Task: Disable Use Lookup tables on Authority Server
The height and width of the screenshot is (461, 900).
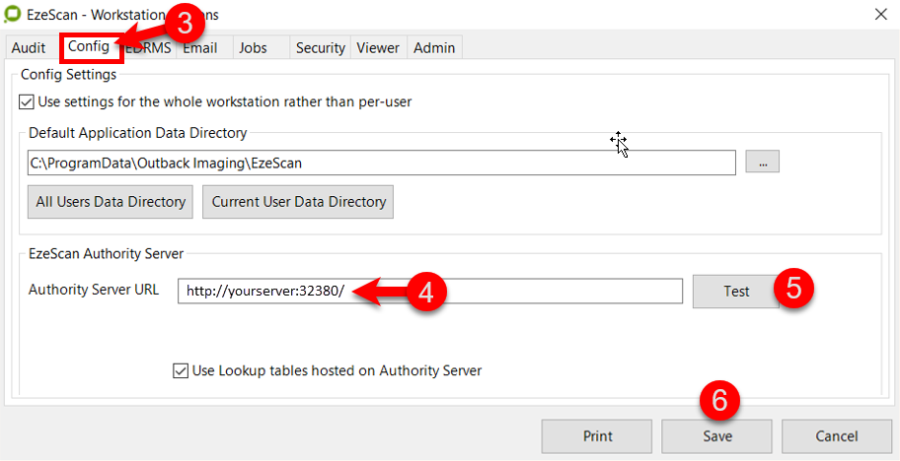Action: coord(181,371)
